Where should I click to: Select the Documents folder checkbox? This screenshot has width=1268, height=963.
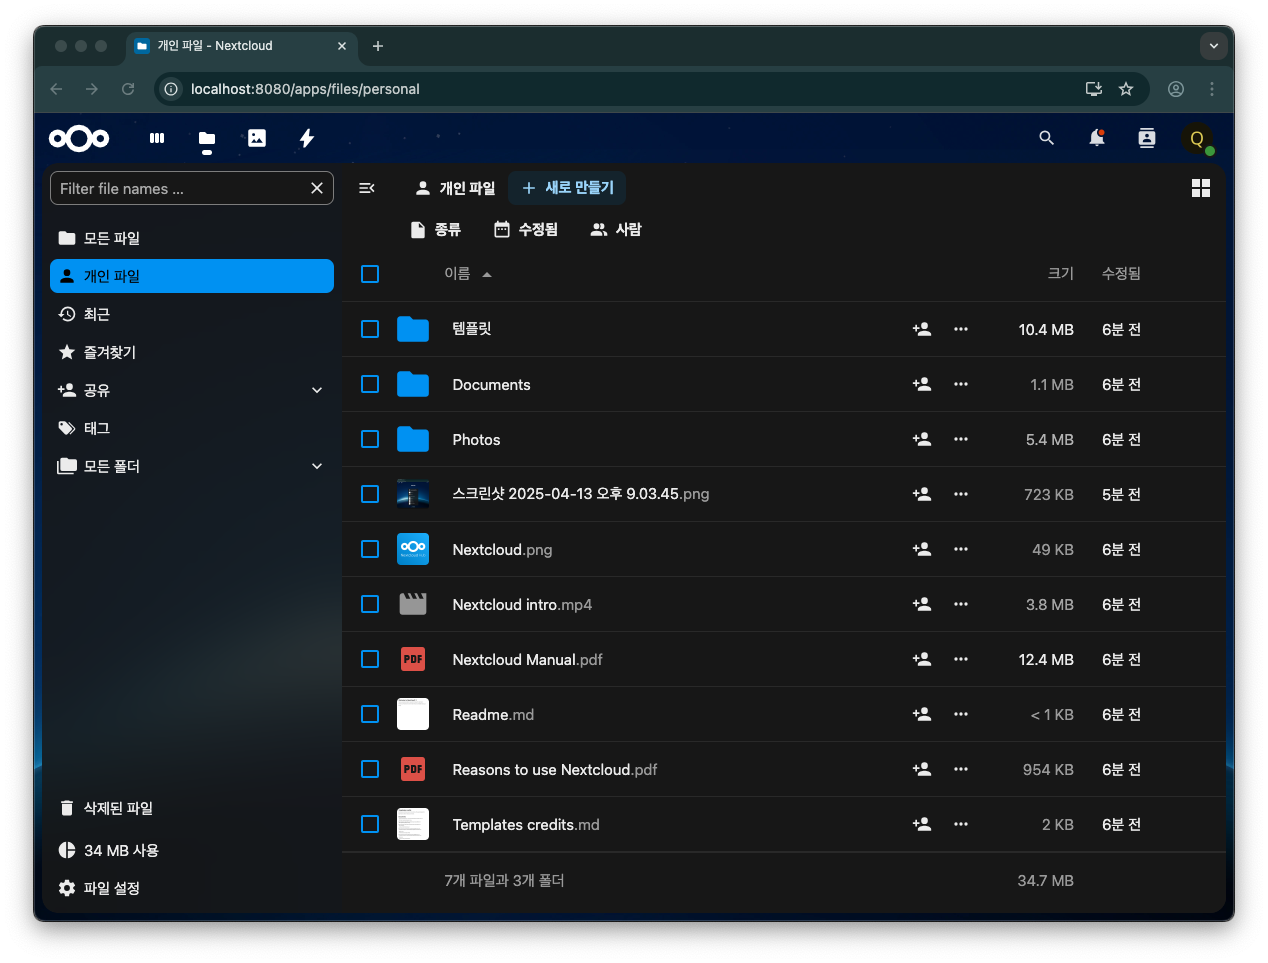(x=370, y=384)
